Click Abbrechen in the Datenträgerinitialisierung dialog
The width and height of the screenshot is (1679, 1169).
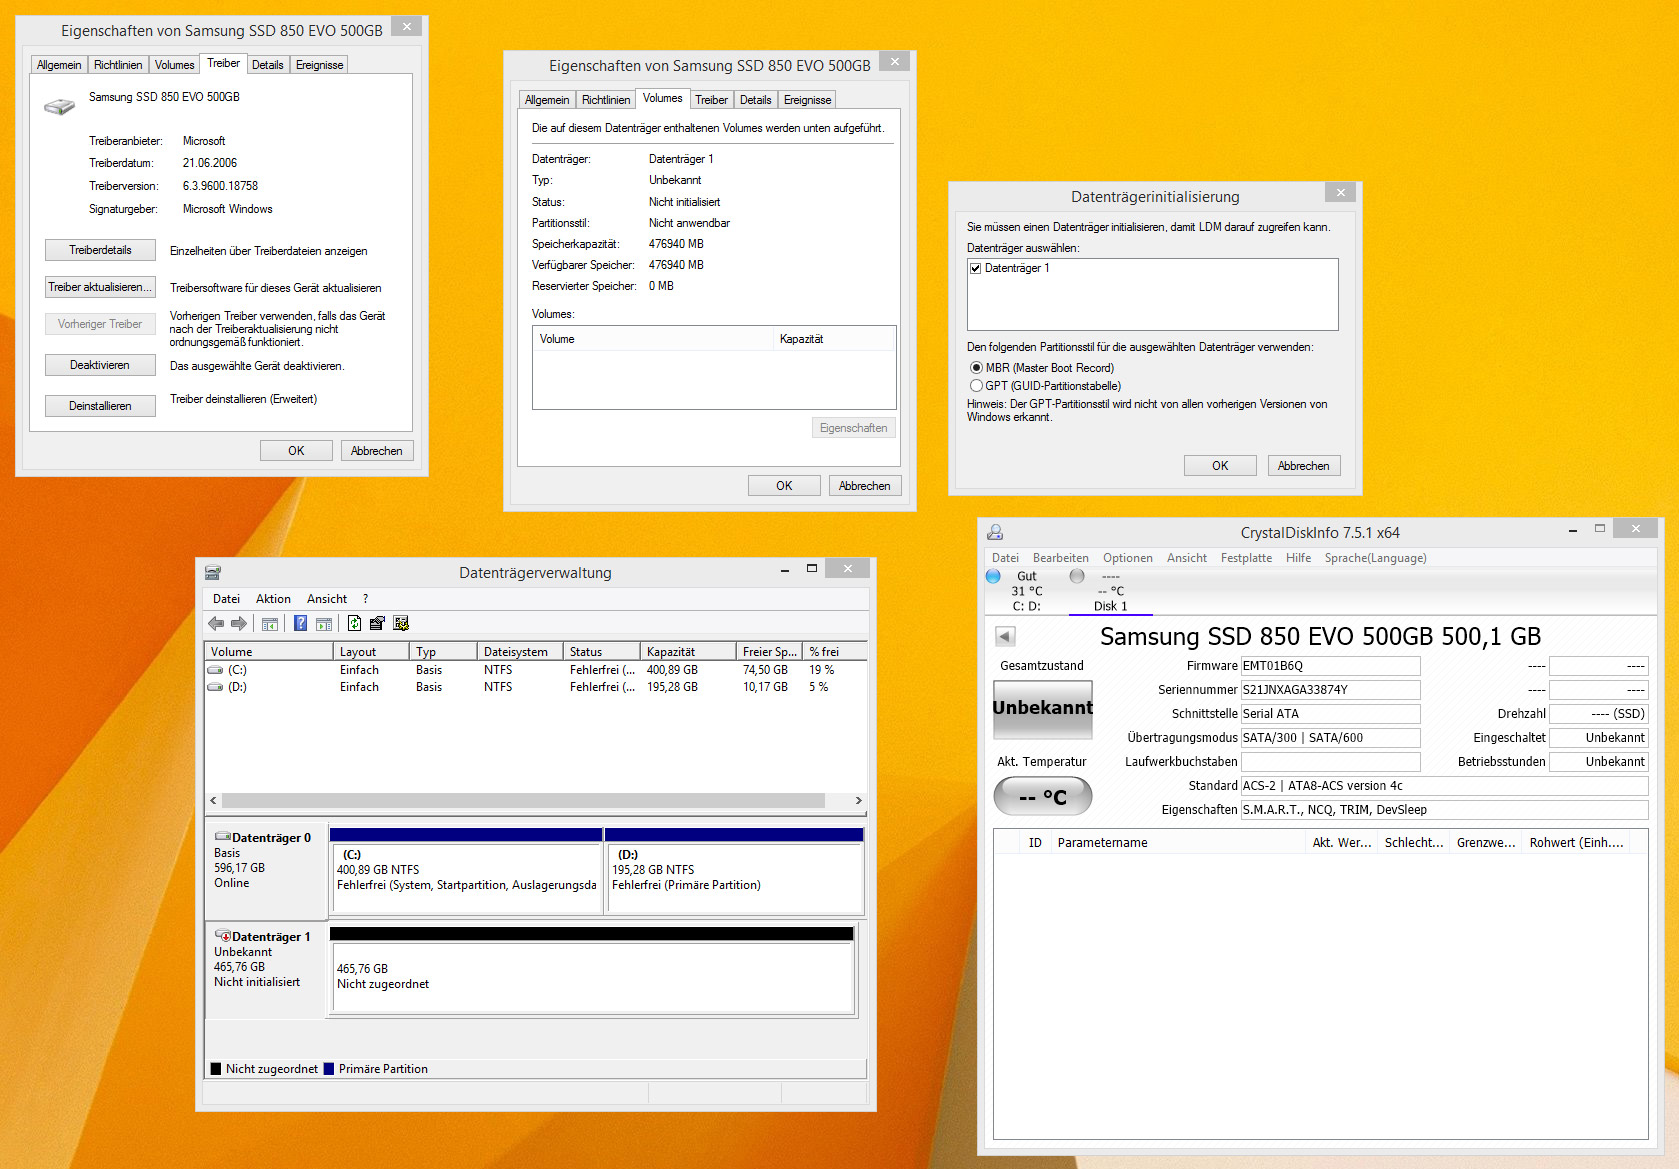(1304, 466)
